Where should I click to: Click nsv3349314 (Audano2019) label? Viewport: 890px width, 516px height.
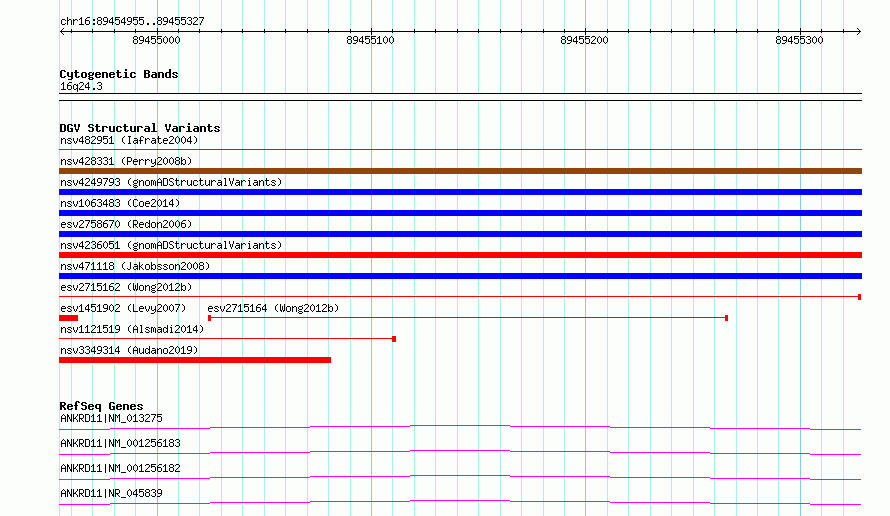point(129,350)
